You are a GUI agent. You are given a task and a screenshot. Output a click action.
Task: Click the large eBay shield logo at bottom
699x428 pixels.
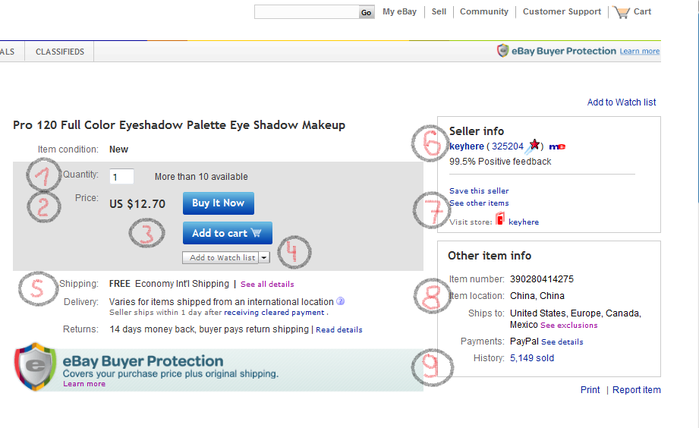point(35,366)
